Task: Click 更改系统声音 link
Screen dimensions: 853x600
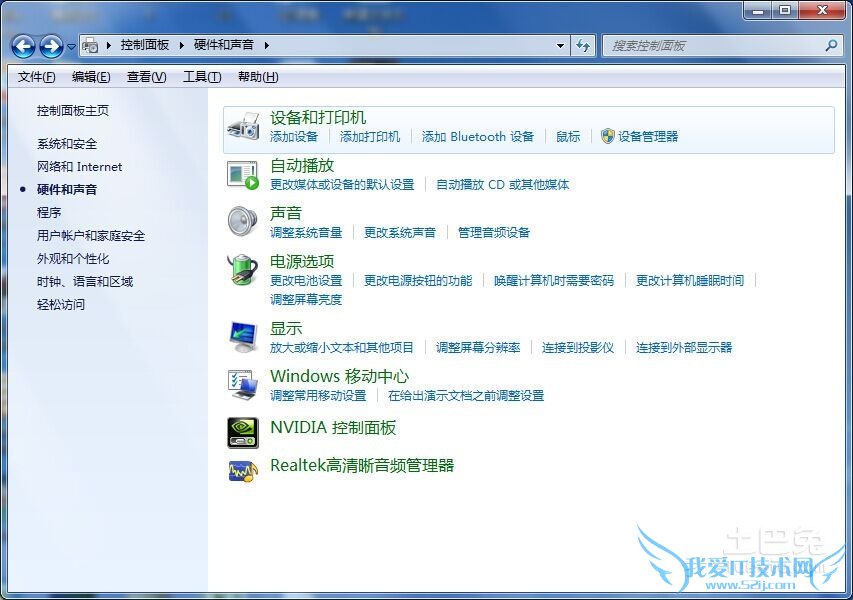Action: point(400,233)
